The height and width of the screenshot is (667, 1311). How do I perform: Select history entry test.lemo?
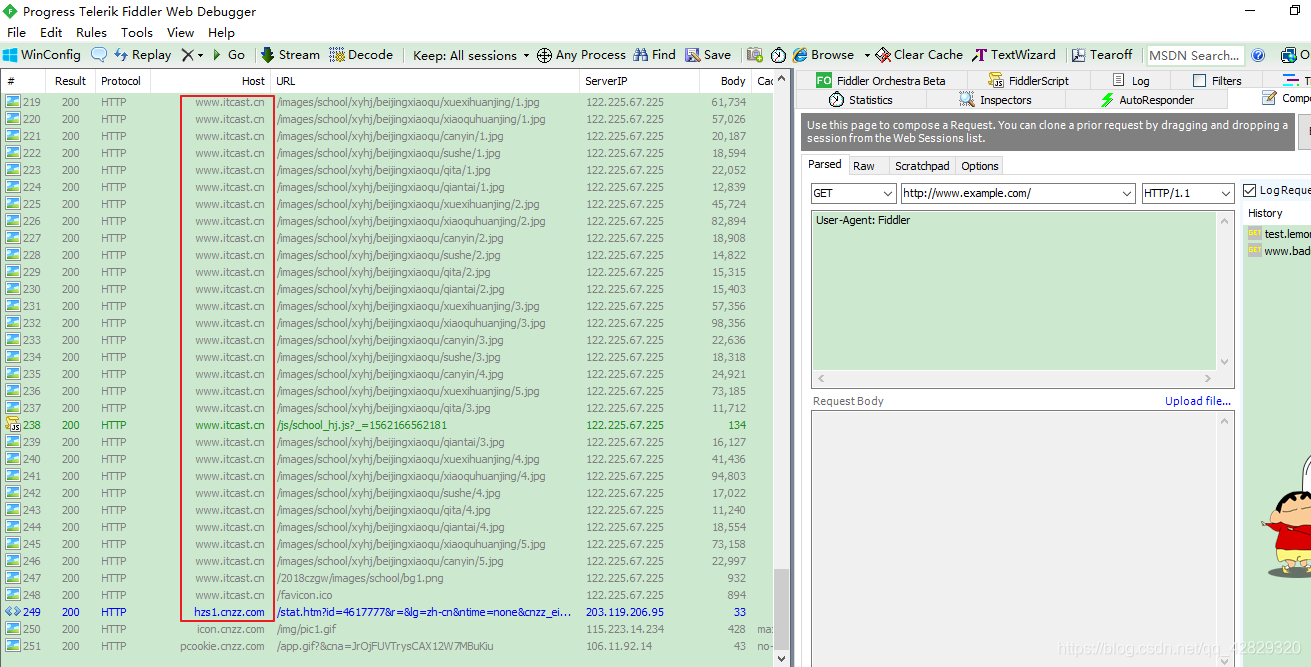(x=1279, y=234)
